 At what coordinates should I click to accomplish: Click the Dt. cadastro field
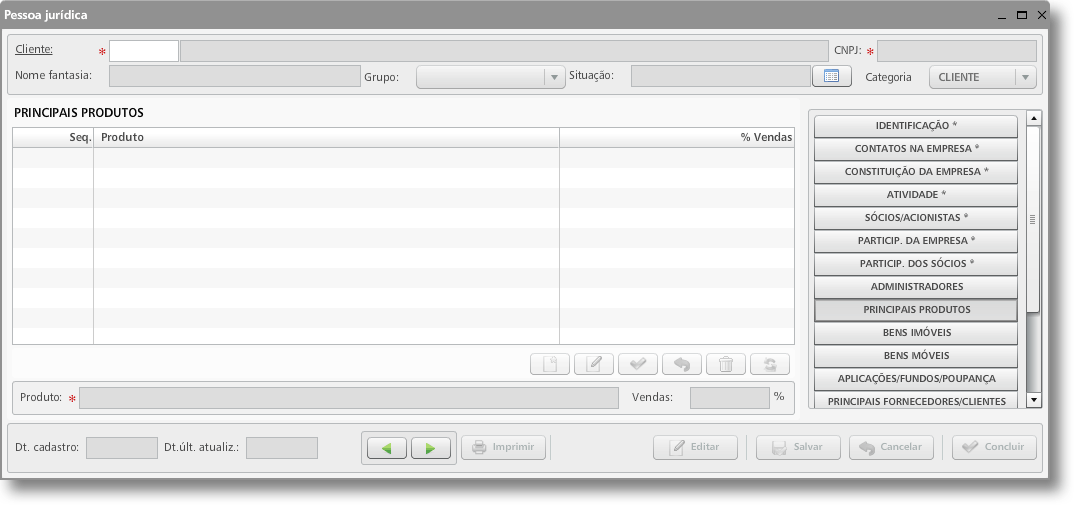122,448
